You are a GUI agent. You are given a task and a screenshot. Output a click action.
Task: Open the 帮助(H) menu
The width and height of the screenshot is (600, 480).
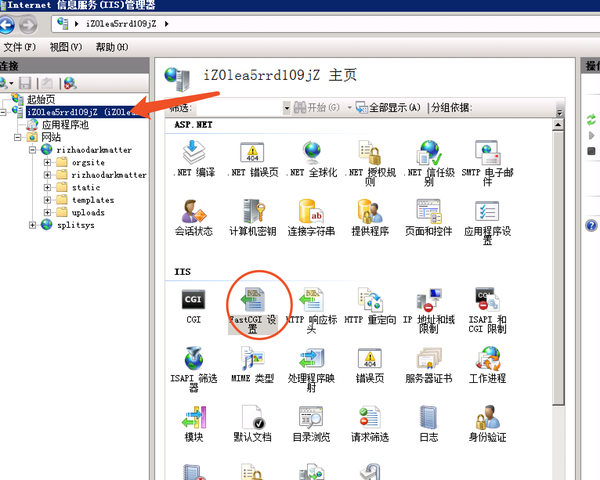point(112,47)
